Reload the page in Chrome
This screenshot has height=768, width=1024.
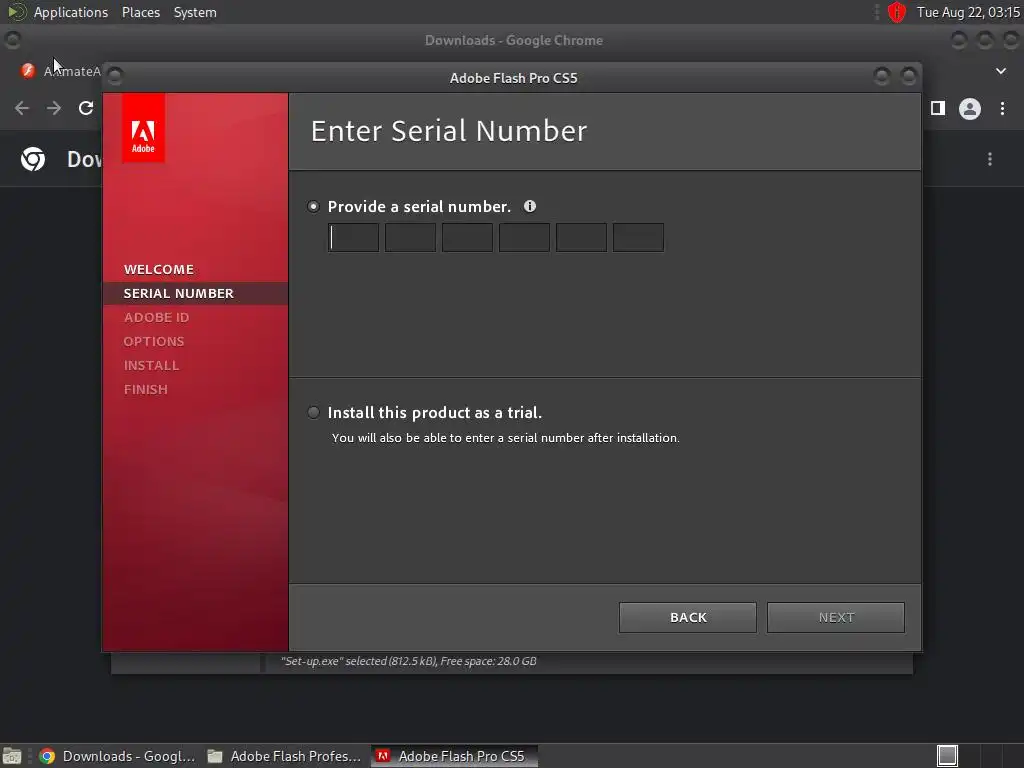tap(86, 108)
